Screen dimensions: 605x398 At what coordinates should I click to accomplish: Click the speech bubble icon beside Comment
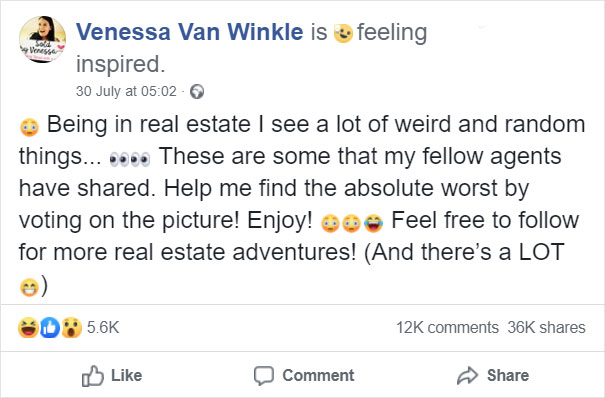(x=264, y=376)
